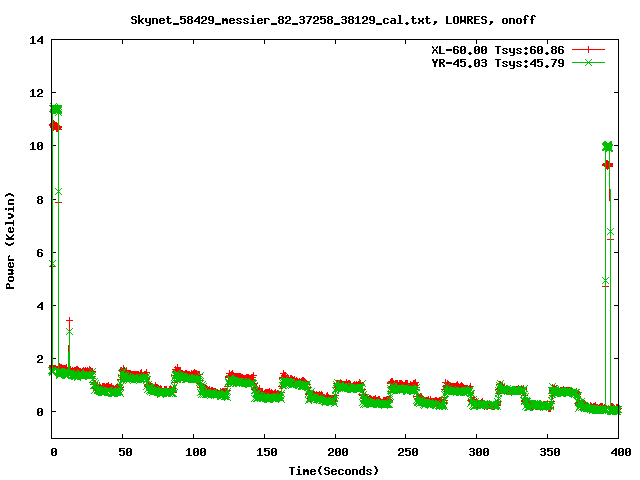Click the Time(Seconds) axis label

[x=333, y=471]
